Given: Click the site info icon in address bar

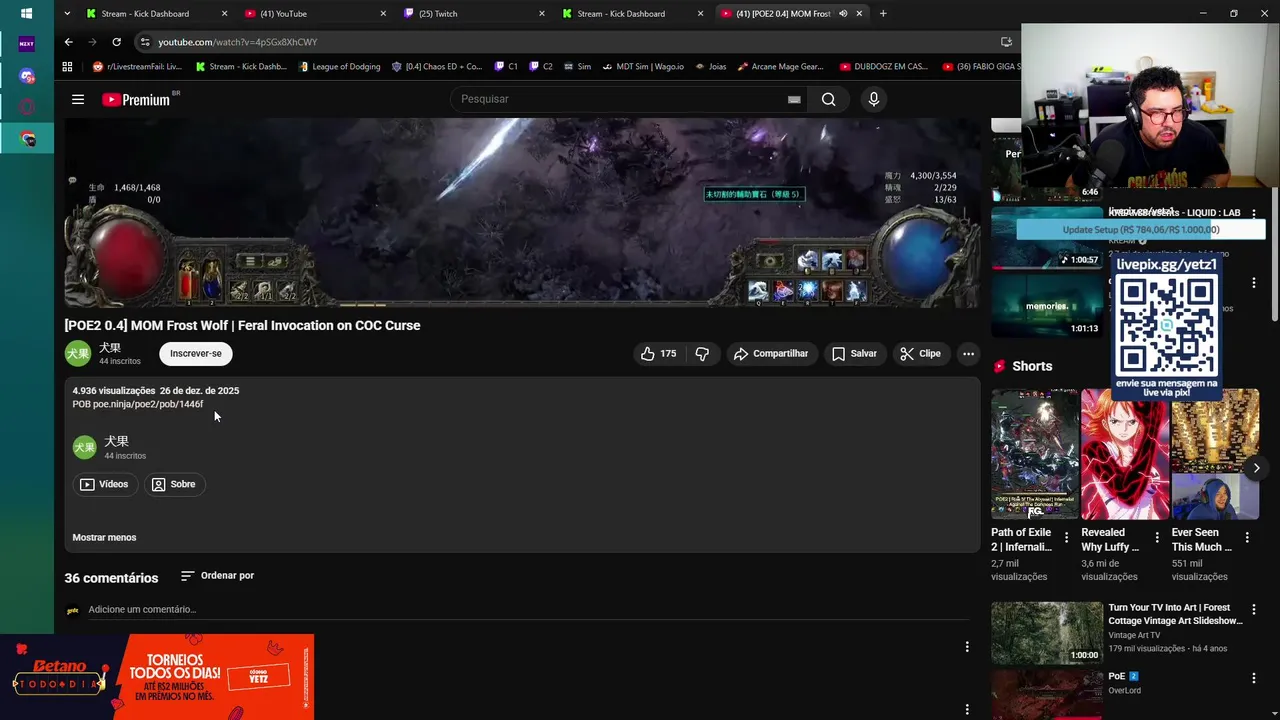Looking at the screenshot, I should [x=145, y=42].
